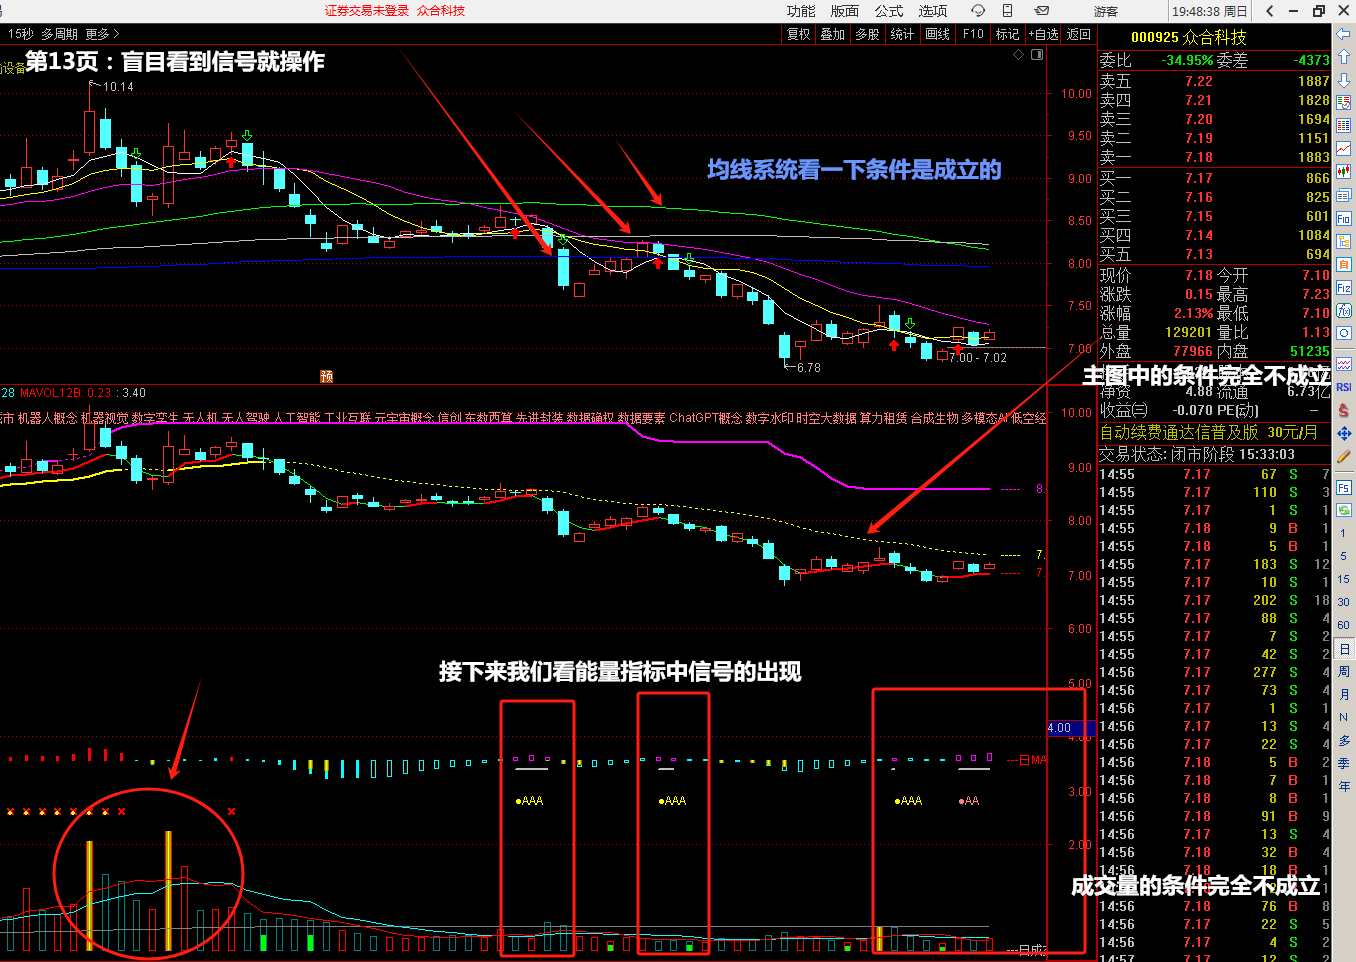Click the orange 预 marker on chart
1356x962 pixels.
coord(326,377)
